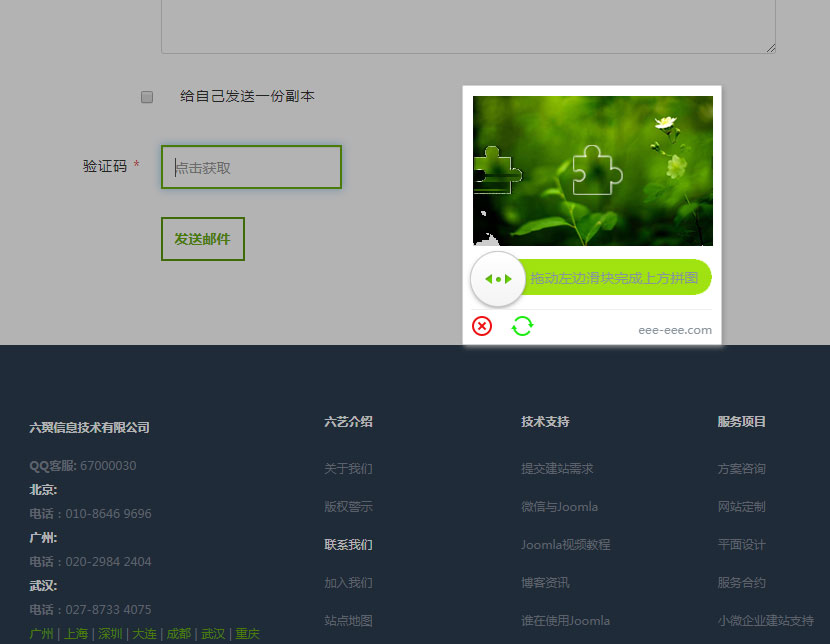Click the red captcha close icon
This screenshot has height=644, width=830.
coord(482,326)
